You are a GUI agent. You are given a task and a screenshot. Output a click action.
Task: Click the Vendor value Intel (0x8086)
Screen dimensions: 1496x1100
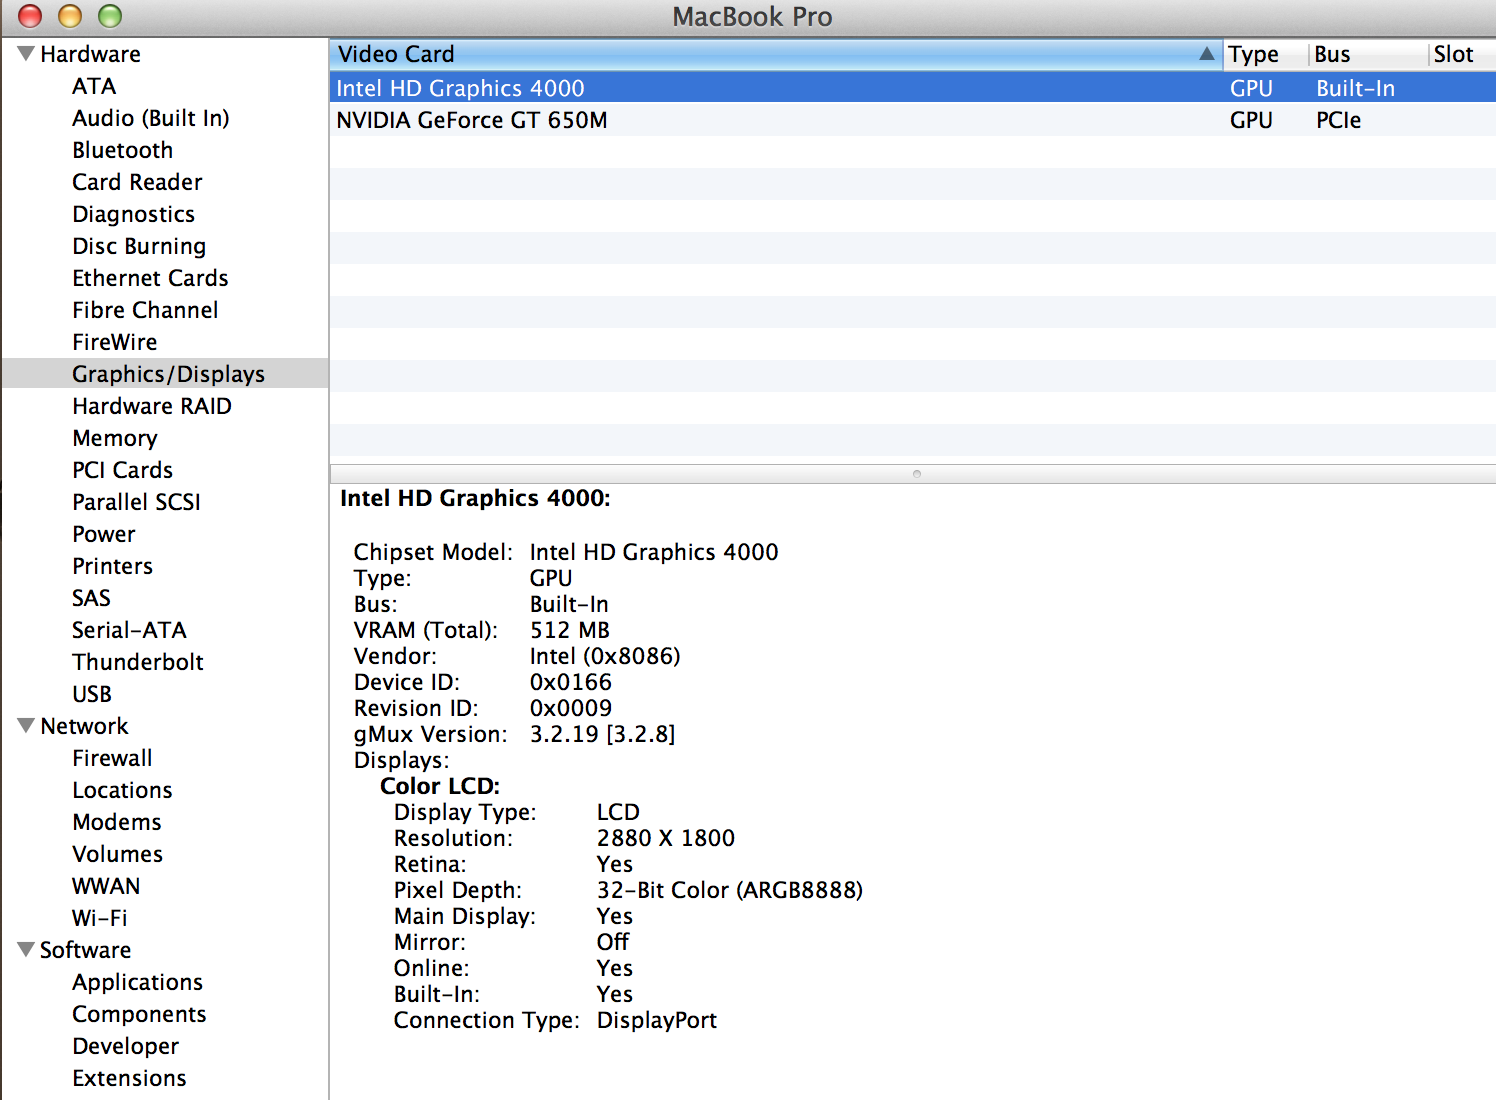pyautogui.click(x=605, y=656)
